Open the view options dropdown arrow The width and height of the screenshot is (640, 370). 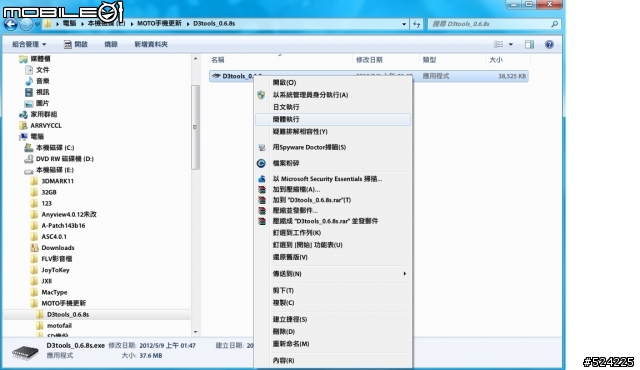pyautogui.click(x=511, y=44)
